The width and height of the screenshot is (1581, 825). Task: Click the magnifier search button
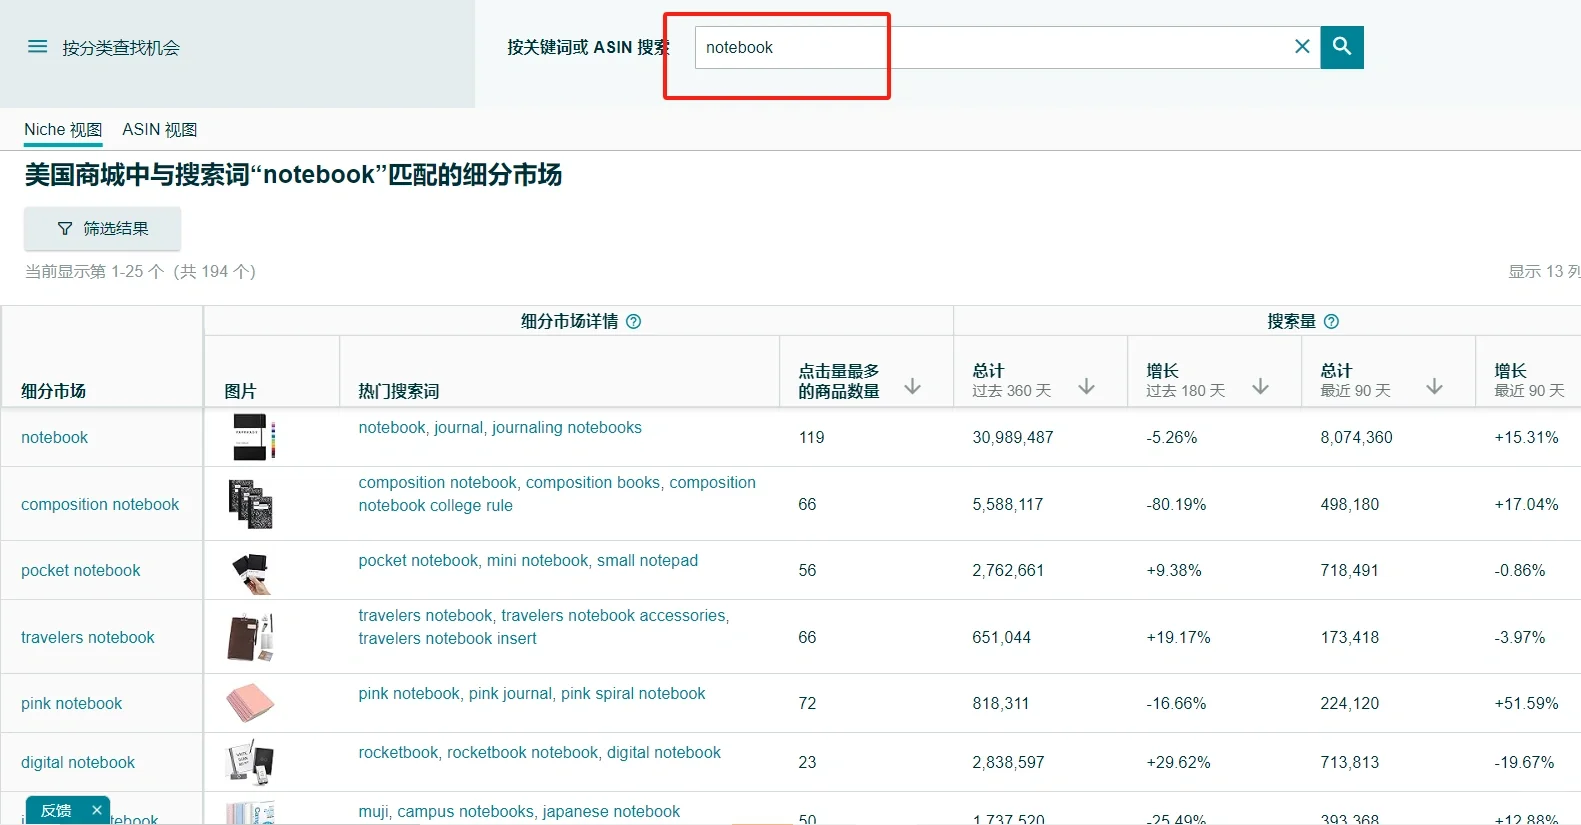point(1342,47)
